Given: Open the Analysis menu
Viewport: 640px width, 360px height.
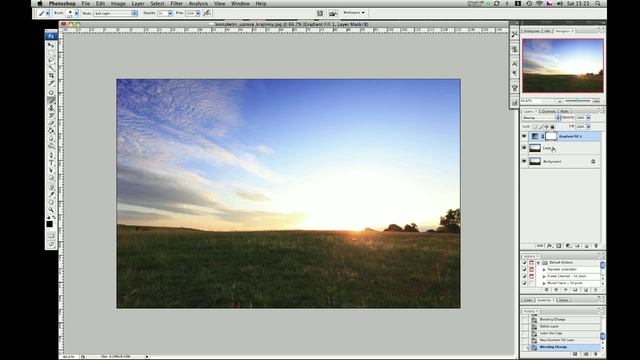Looking at the screenshot, I should (x=198, y=4).
